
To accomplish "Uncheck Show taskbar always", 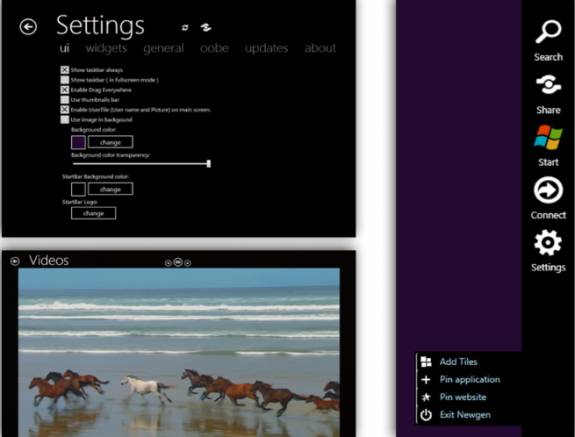I will (65, 70).
